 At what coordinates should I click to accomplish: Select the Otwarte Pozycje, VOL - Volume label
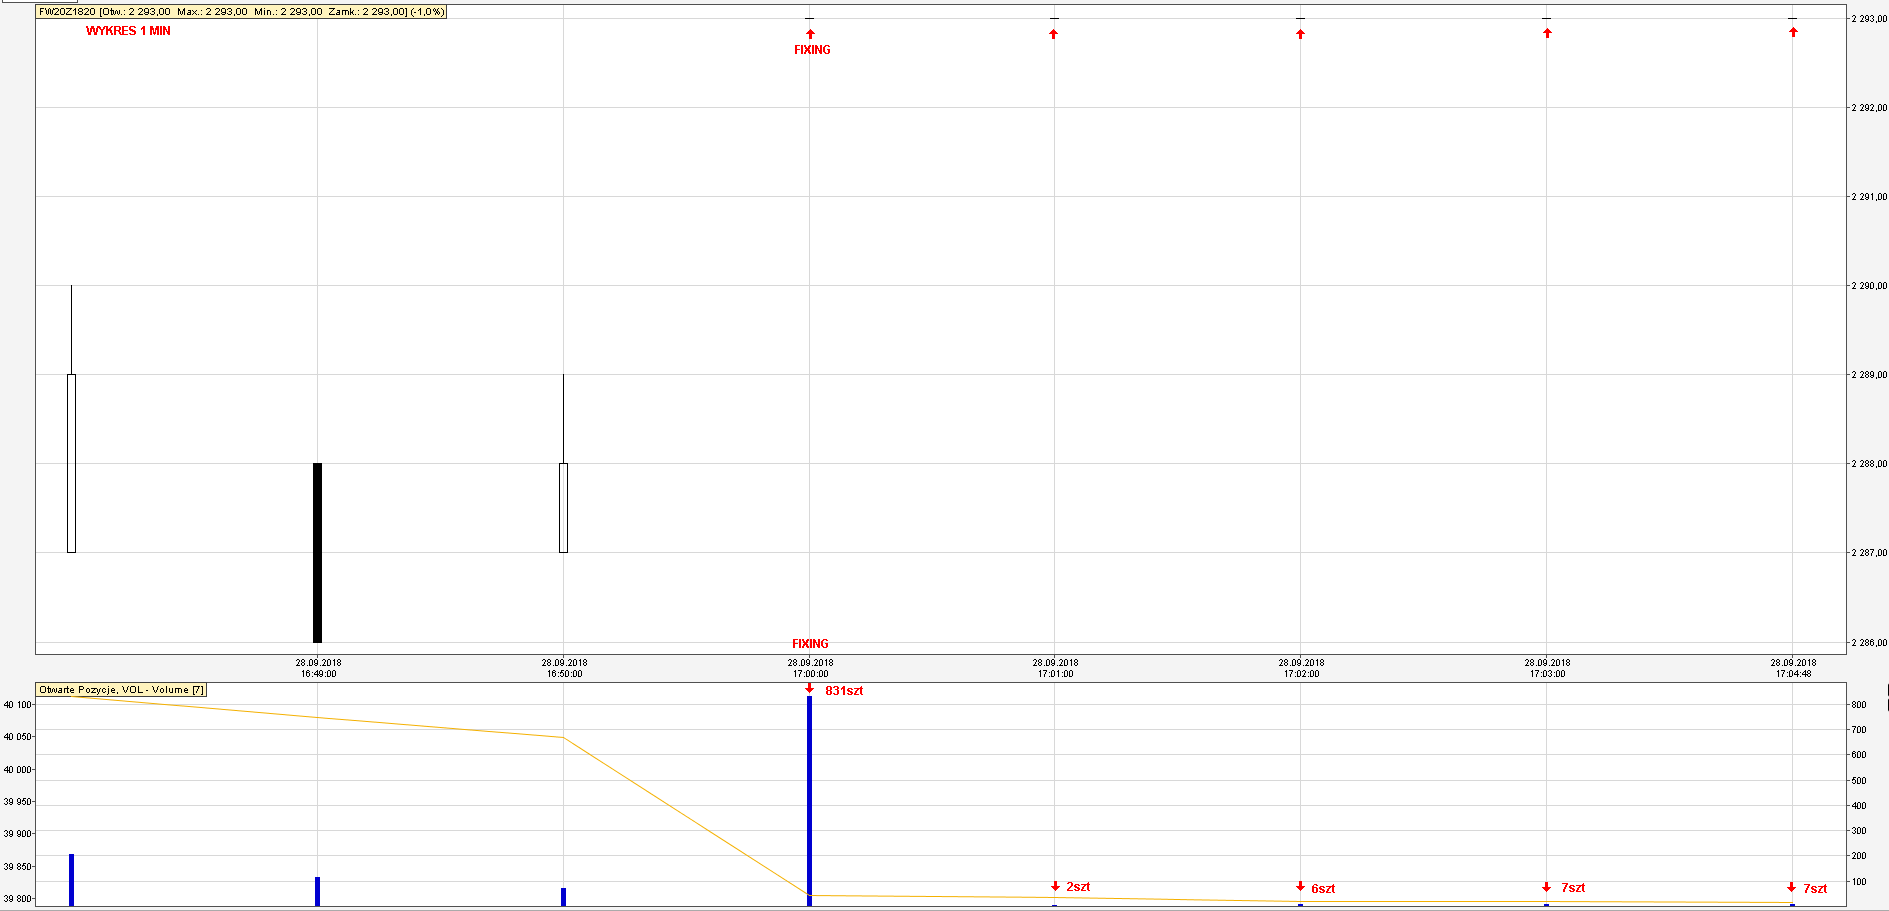(x=121, y=690)
